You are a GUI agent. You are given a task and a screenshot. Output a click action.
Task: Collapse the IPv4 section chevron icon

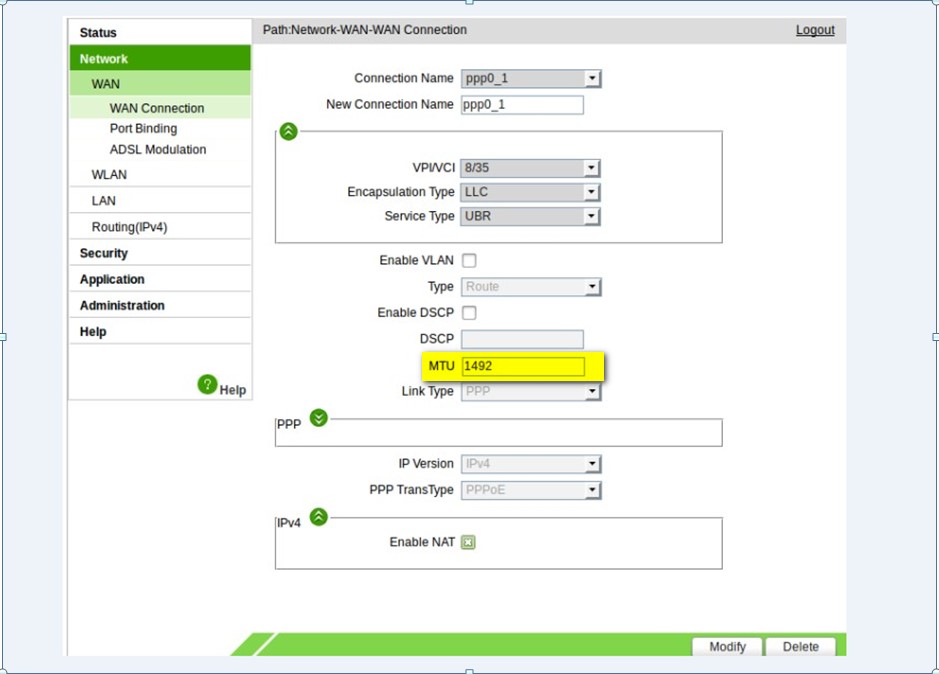click(x=318, y=517)
